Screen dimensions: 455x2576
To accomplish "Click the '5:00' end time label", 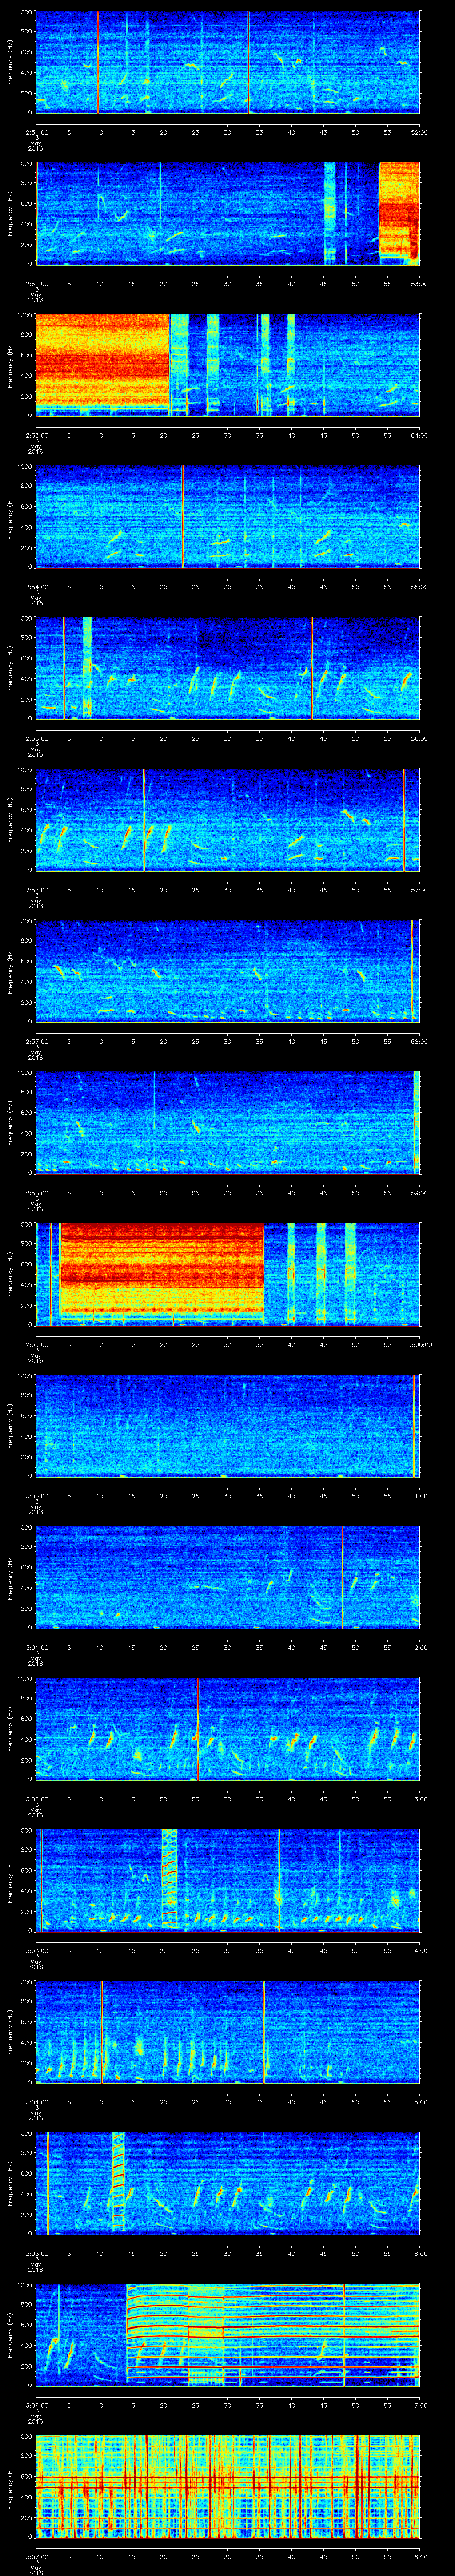I will pyautogui.click(x=421, y=2101).
